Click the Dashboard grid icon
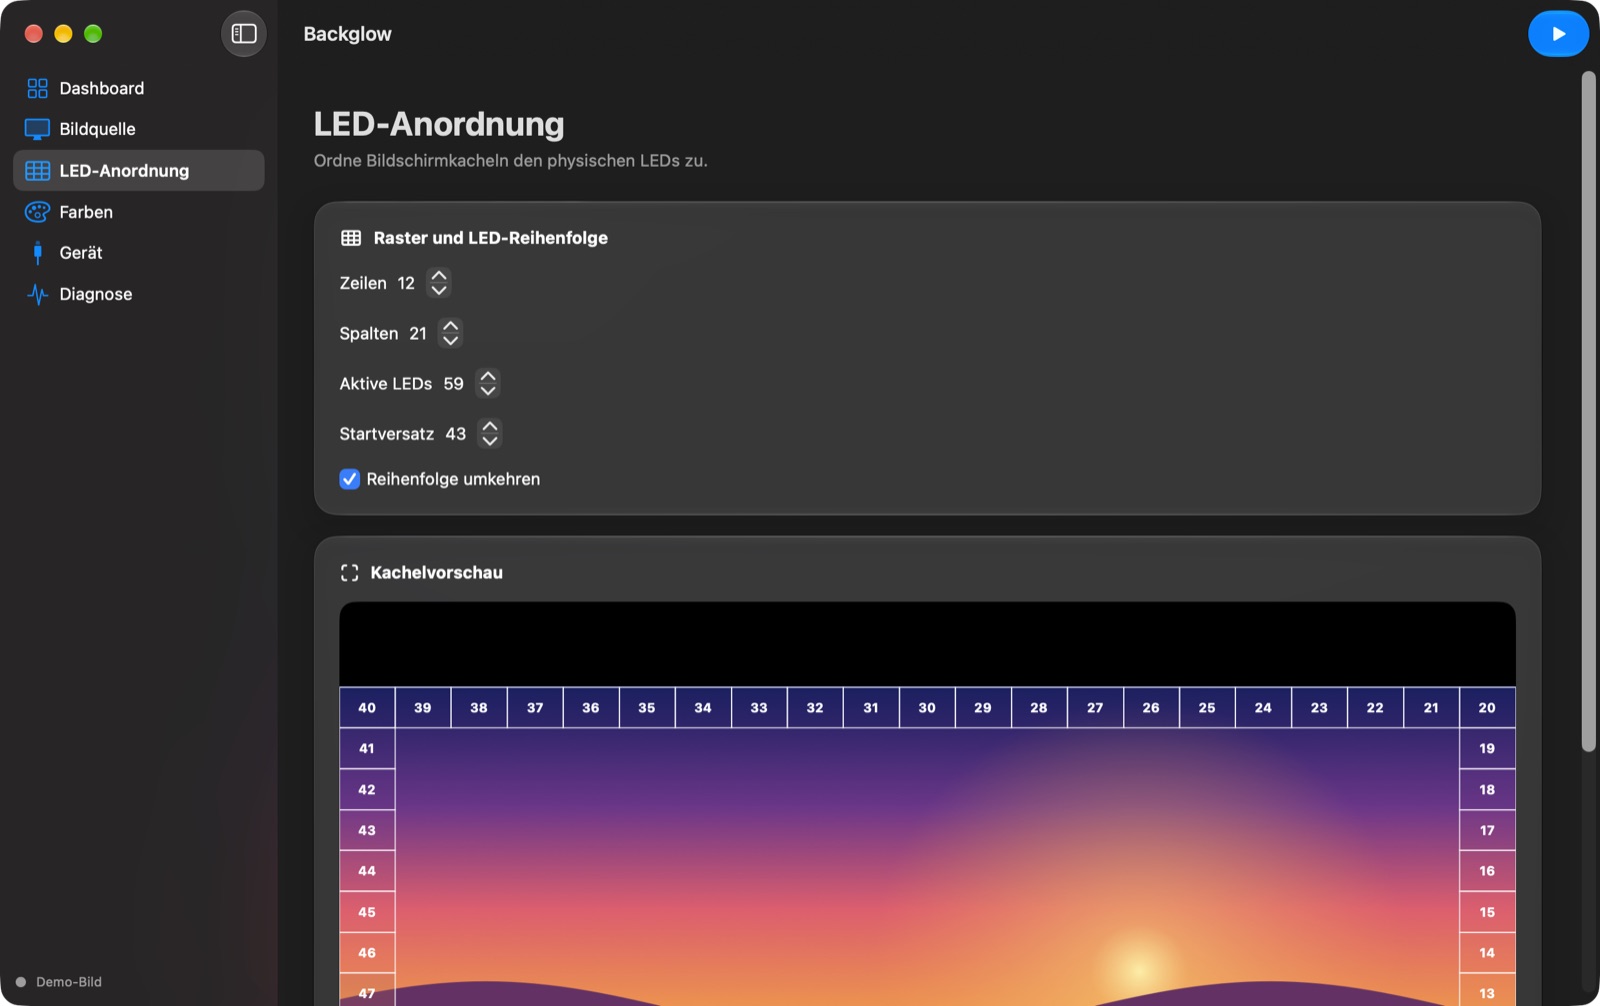1600x1006 pixels. 37,88
